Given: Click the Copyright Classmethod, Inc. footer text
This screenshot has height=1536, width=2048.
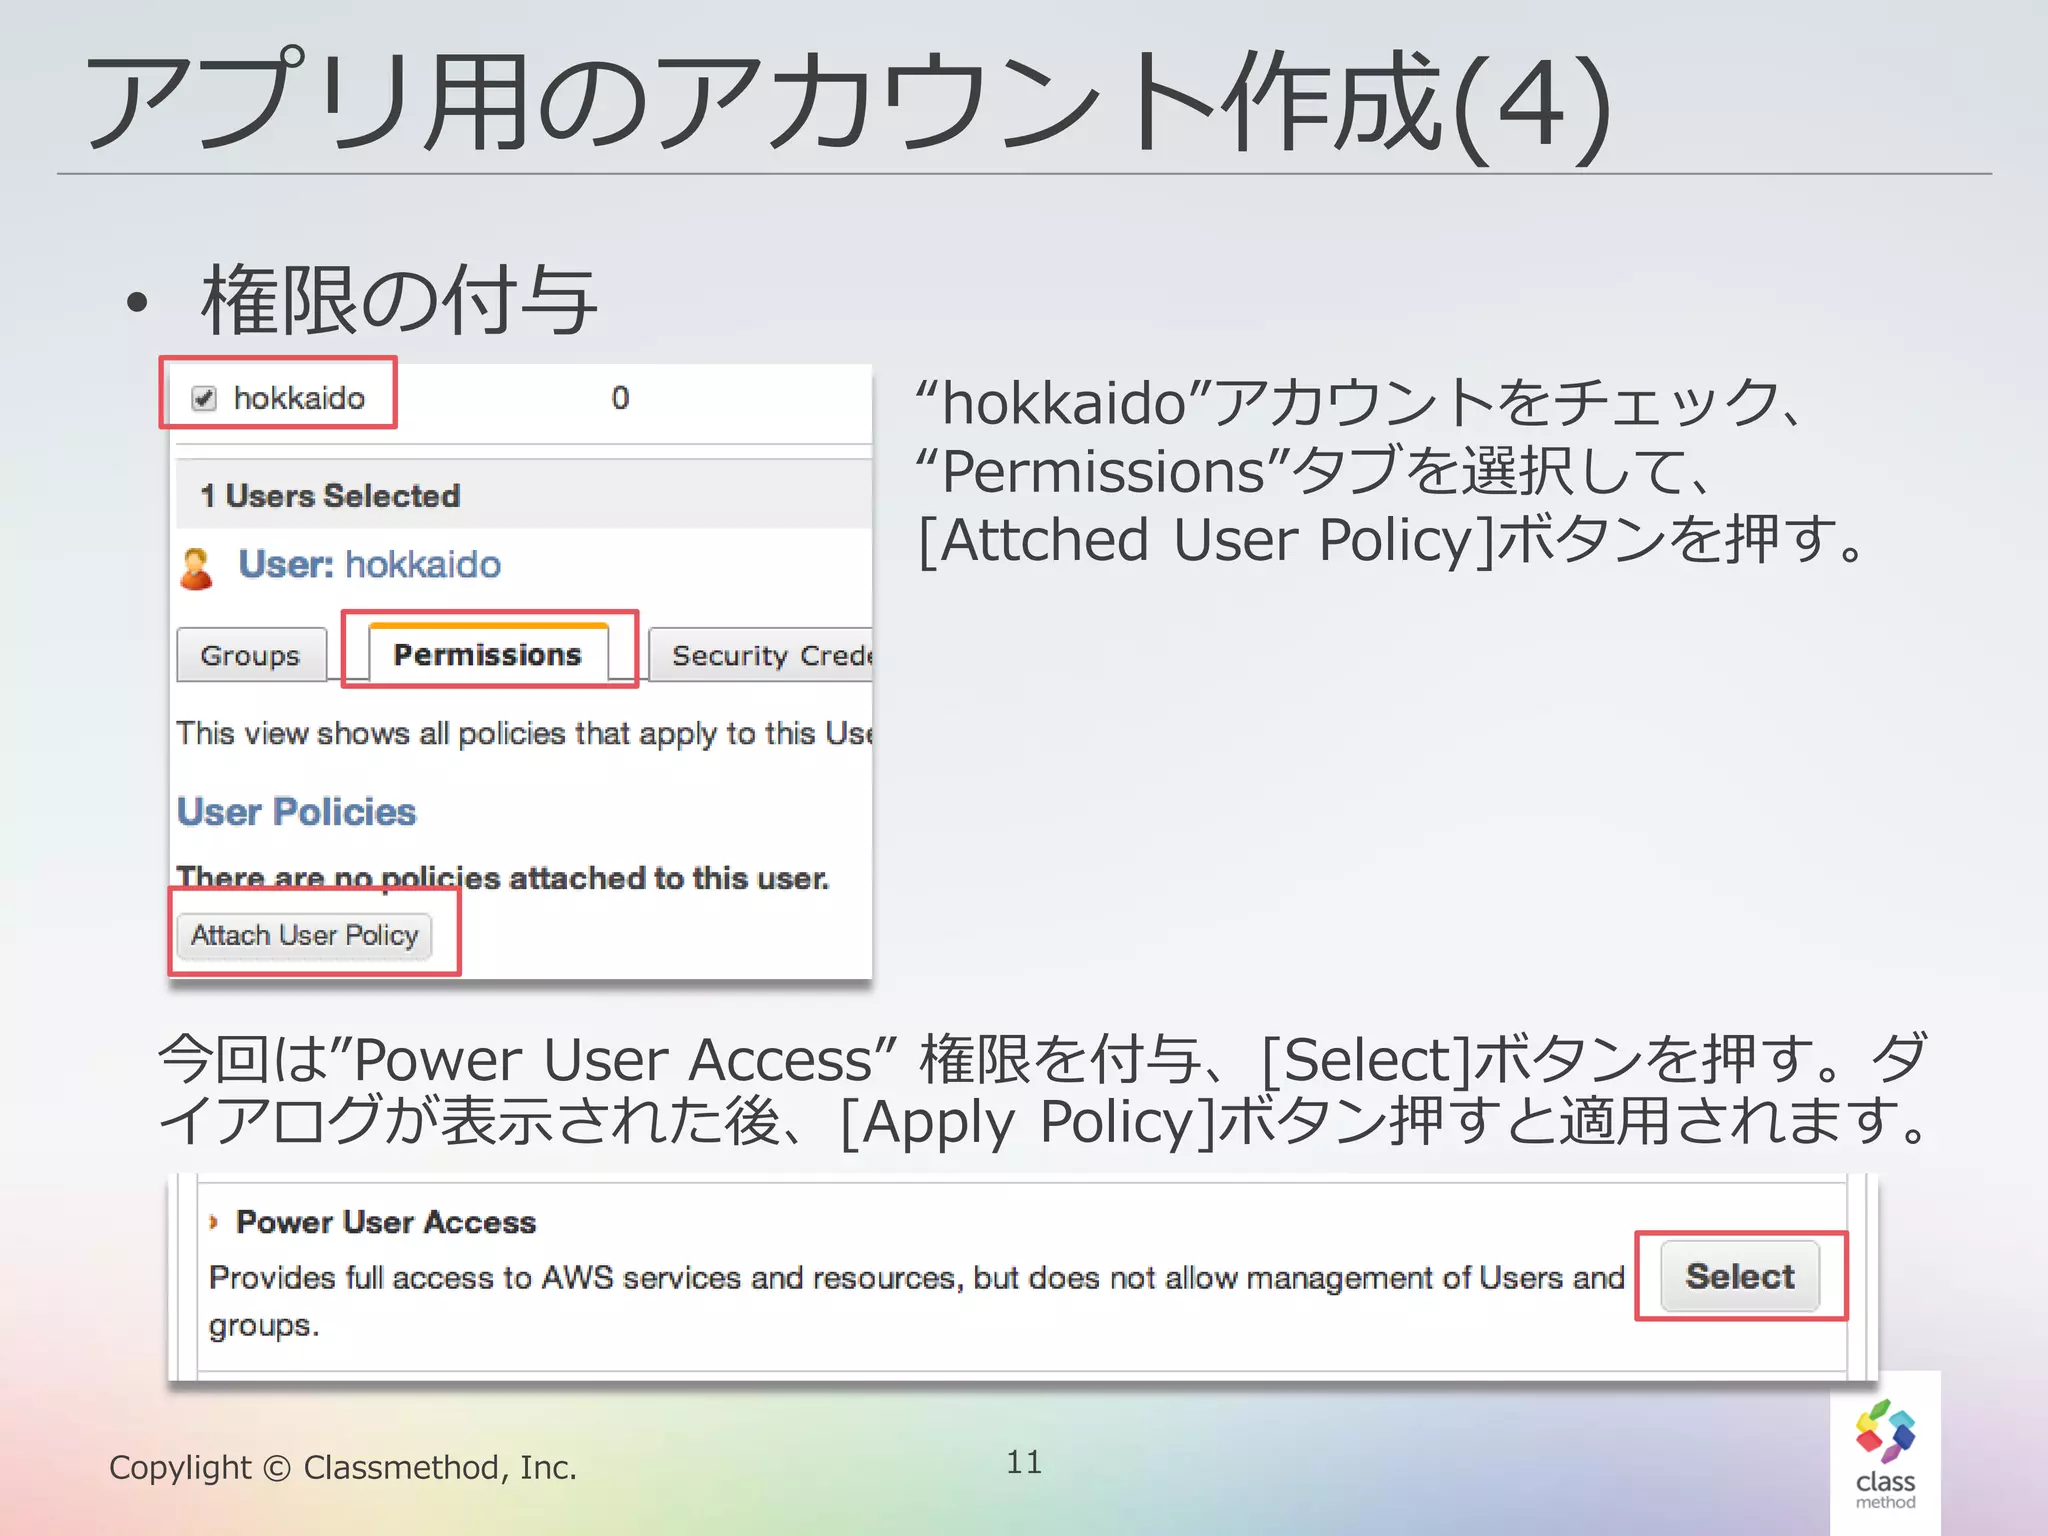Looking at the screenshot, I should pos(342,1467).
